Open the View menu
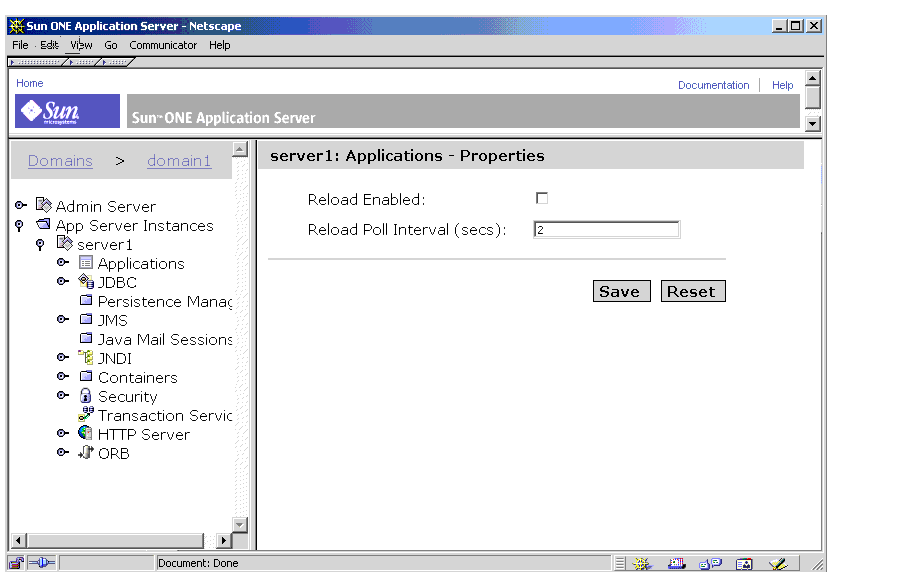This screenshot has width=917, height=573. 81,45
